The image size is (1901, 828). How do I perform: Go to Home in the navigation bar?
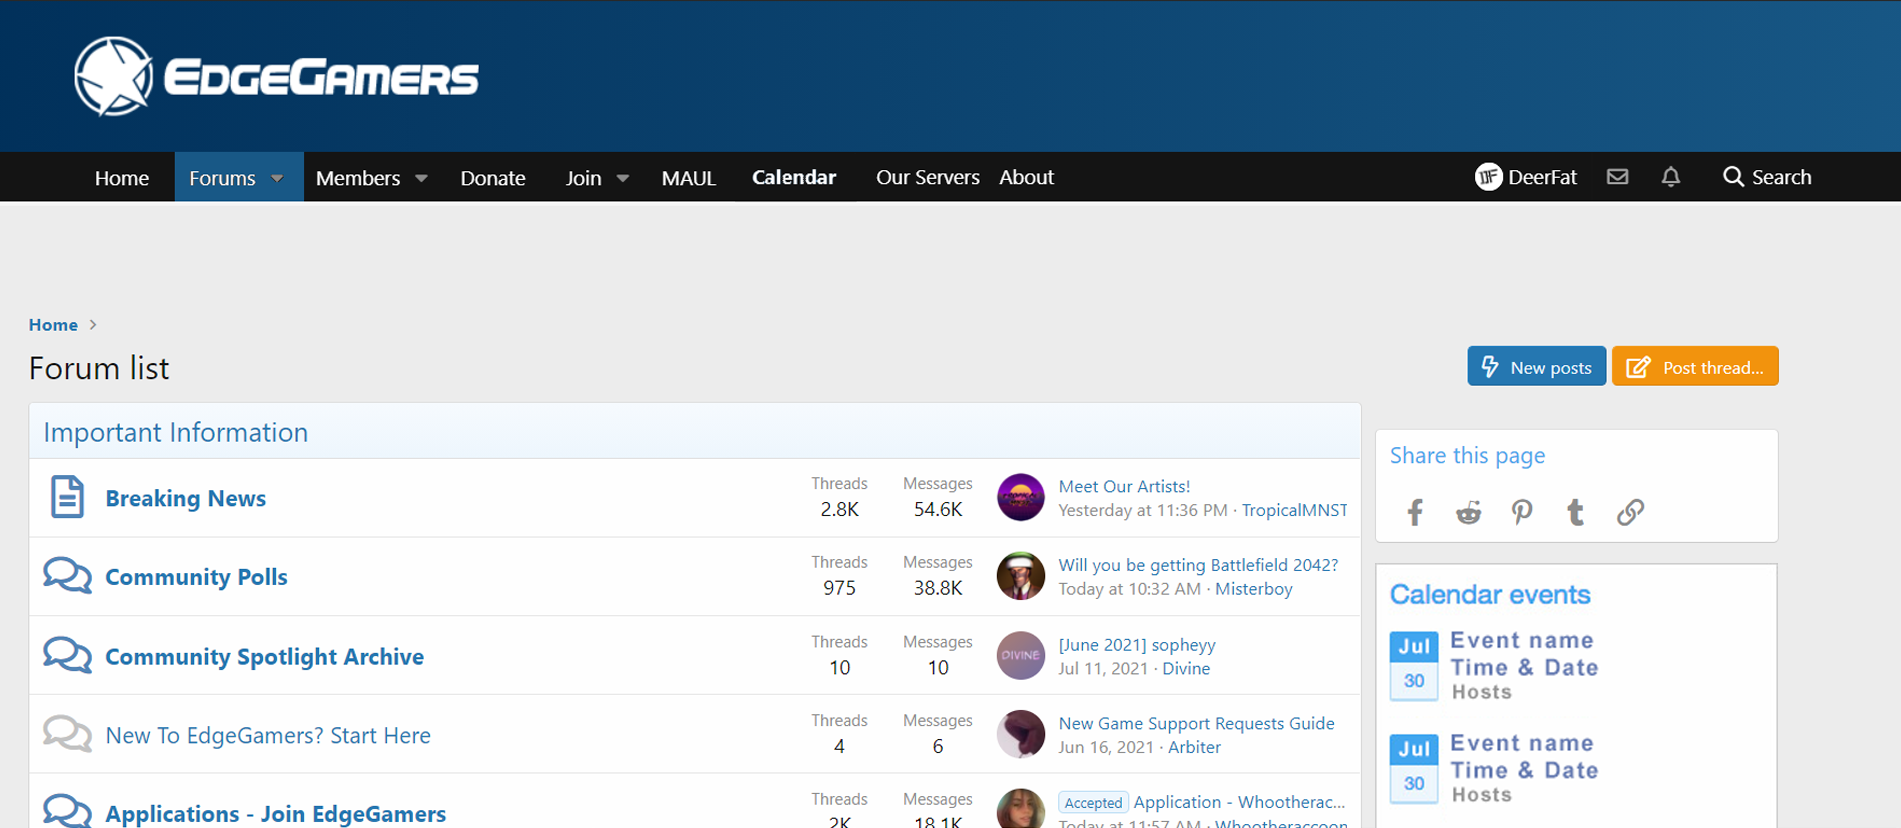coord(122,178)
